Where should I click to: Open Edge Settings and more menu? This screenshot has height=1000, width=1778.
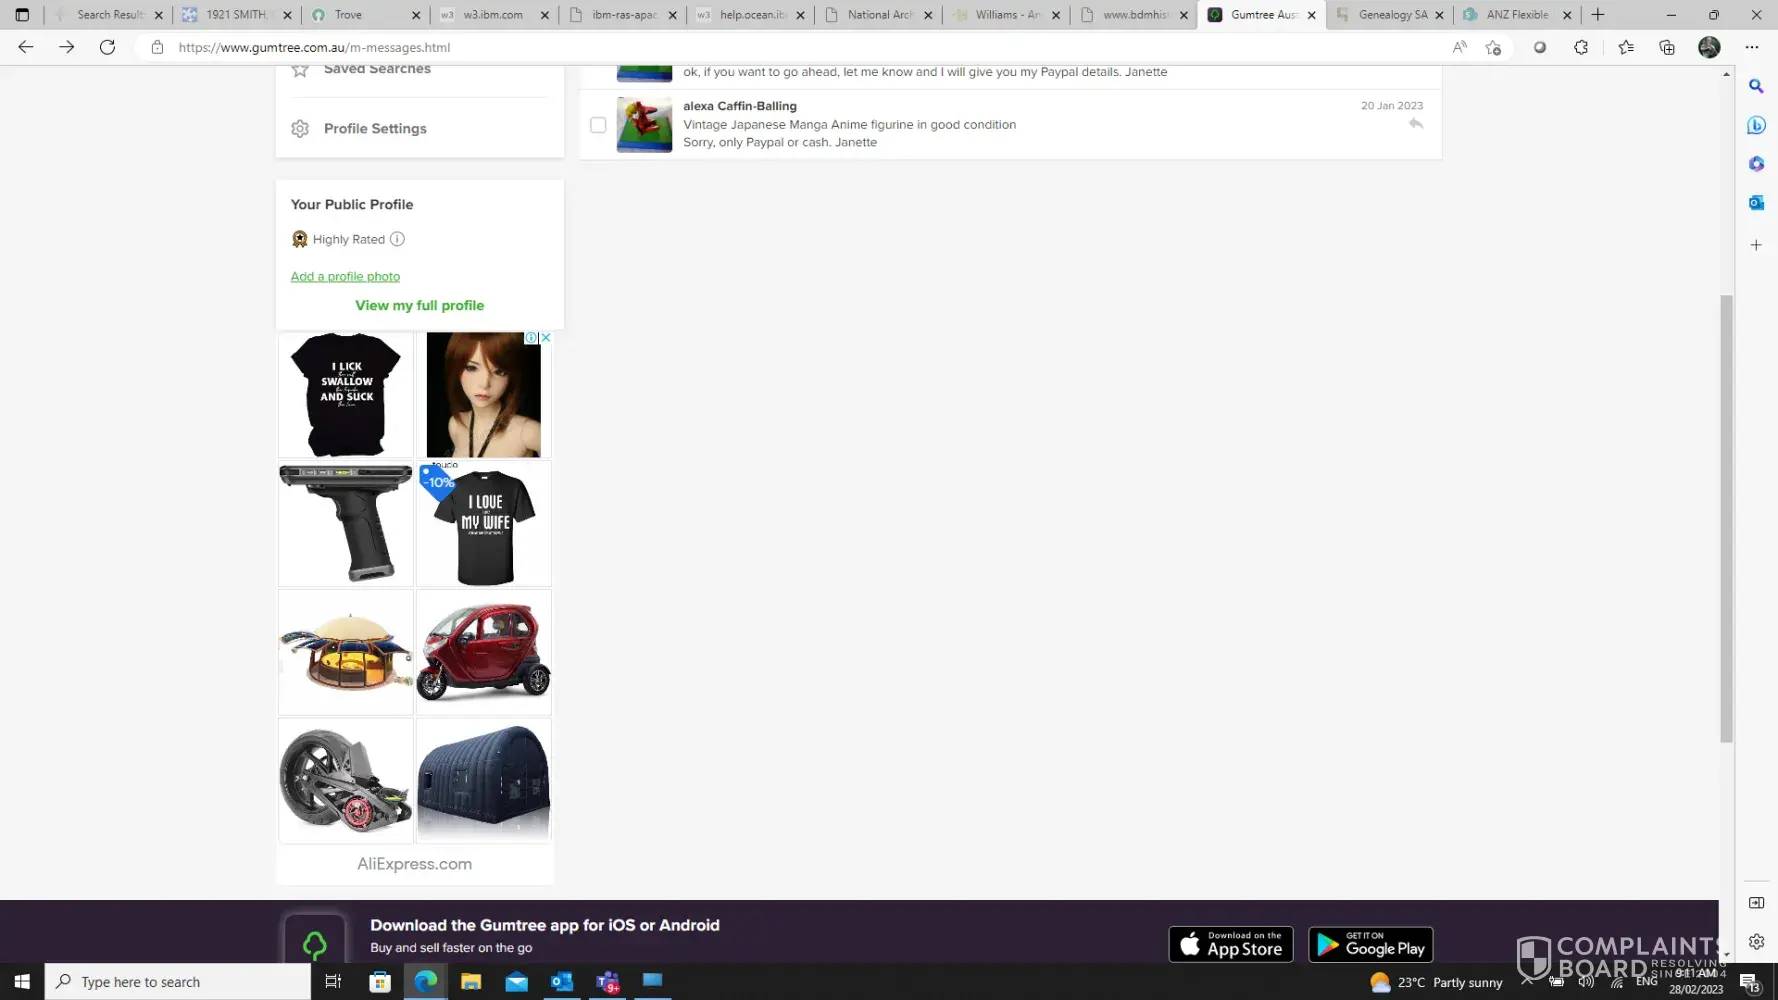point(1752,47)
